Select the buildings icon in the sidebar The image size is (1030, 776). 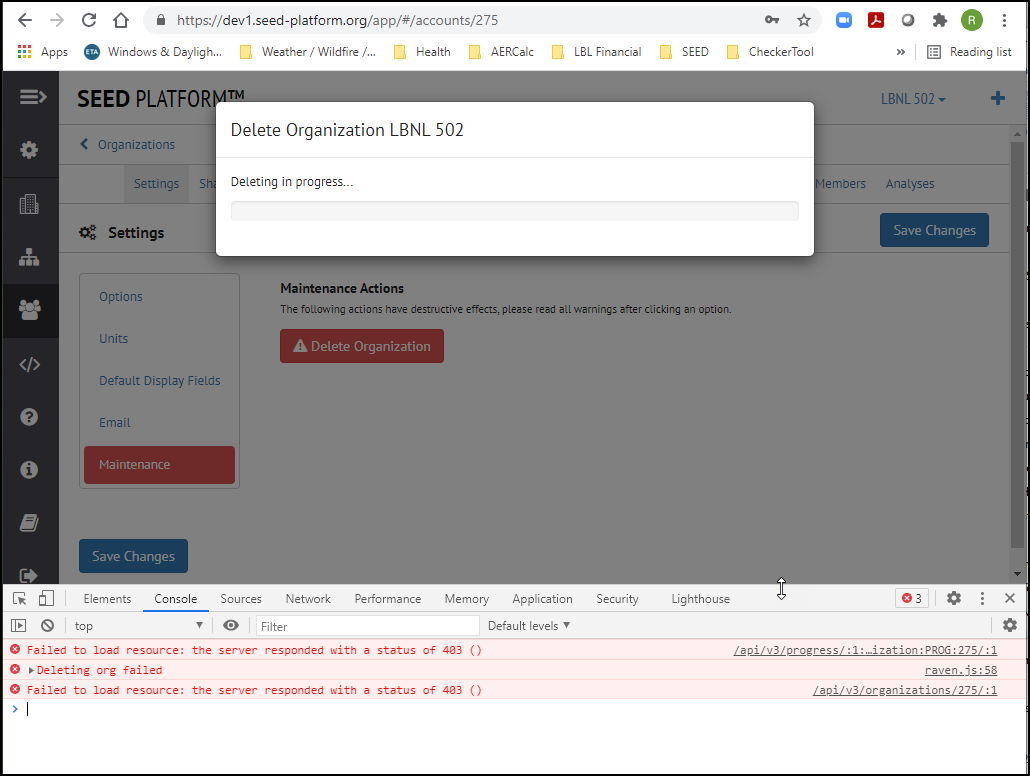click(x=31, y=203)
